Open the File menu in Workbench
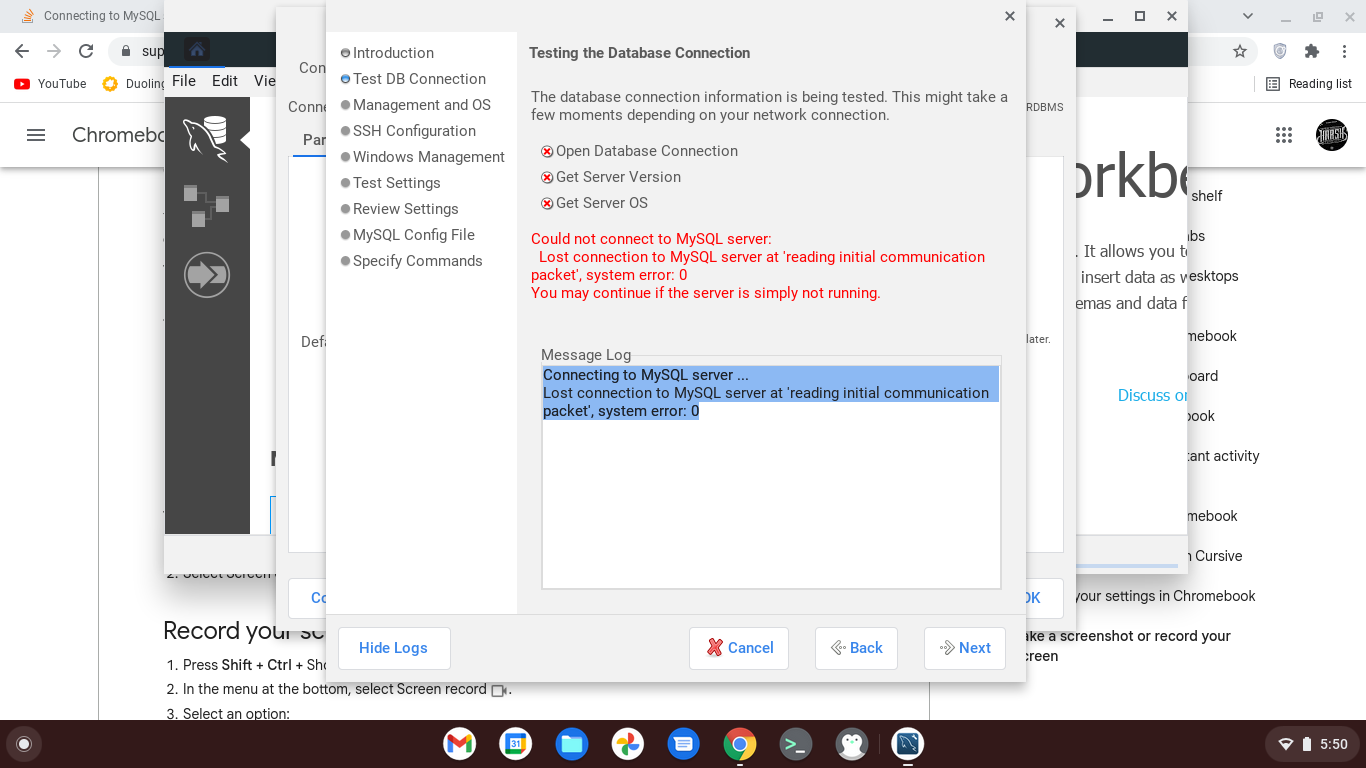Image resolution: width=1366 pixels, height=768 pixels. tap(184, 81)
